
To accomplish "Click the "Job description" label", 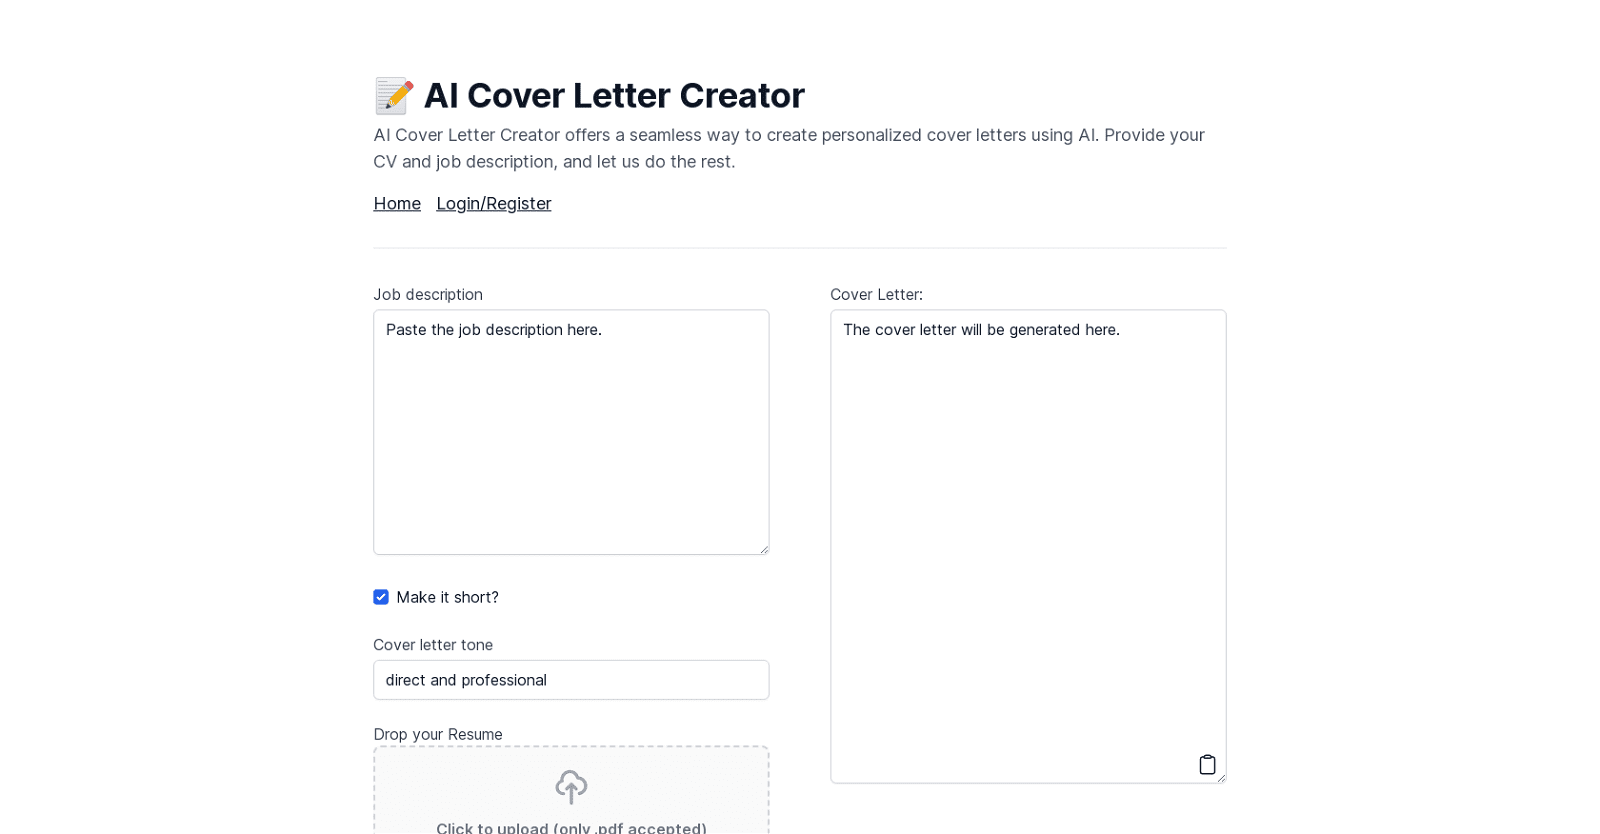I will (428, 294).
